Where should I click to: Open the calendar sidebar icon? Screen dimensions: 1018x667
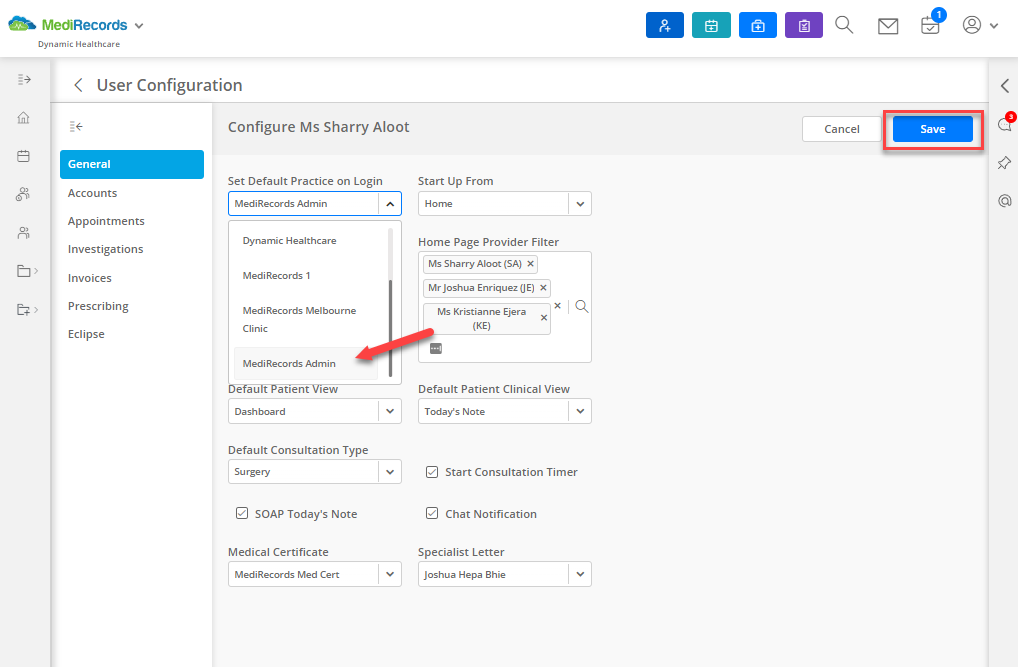click(x=23, y=156)
